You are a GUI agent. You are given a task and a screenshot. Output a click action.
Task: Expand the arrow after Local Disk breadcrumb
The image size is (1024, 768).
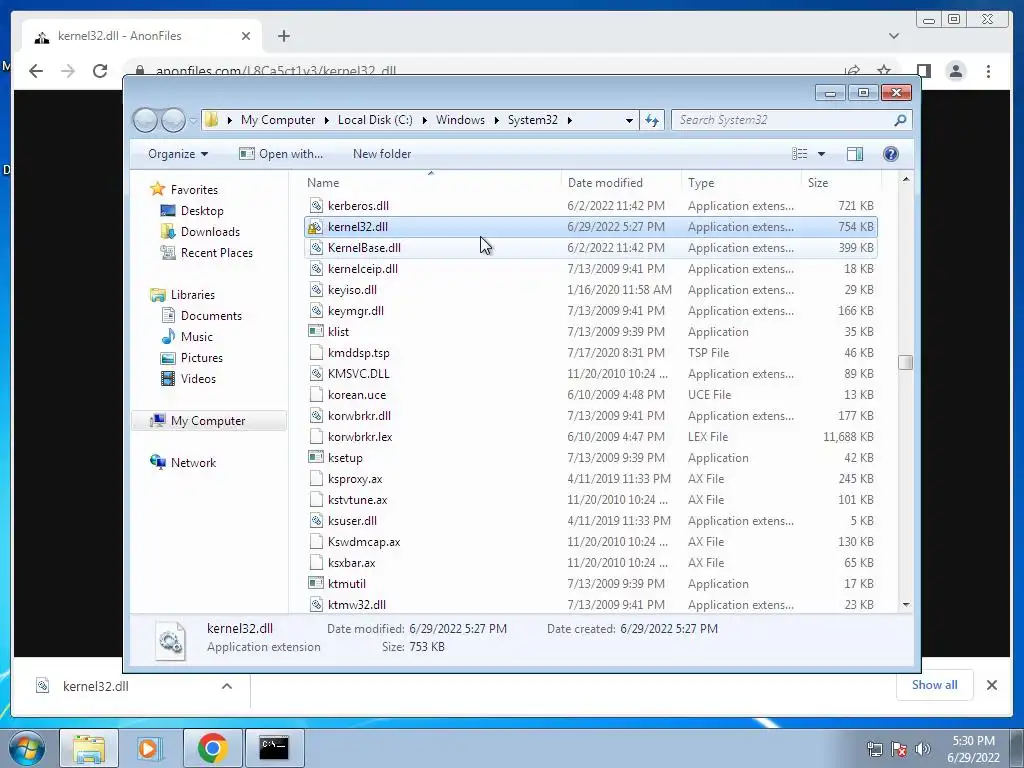click(x=424, y=120)
